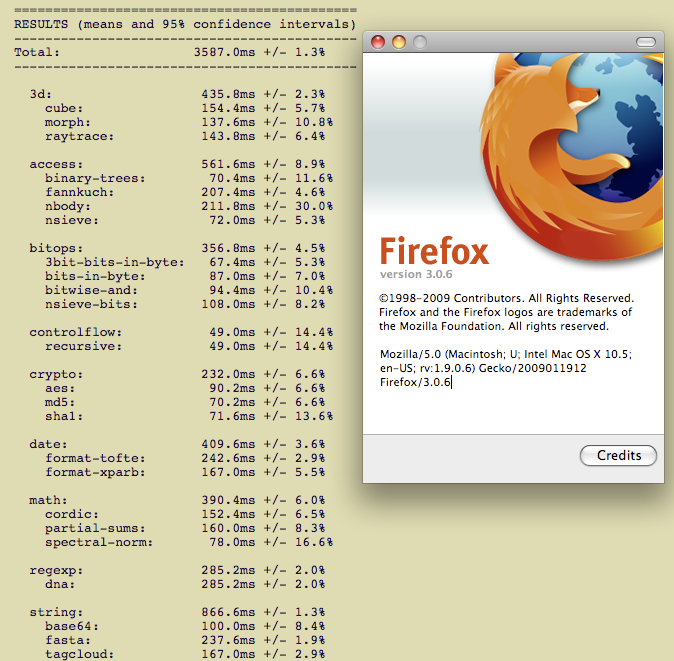Minimize the Firefox about window
The image size is (674, 661).
click(399, 42)
